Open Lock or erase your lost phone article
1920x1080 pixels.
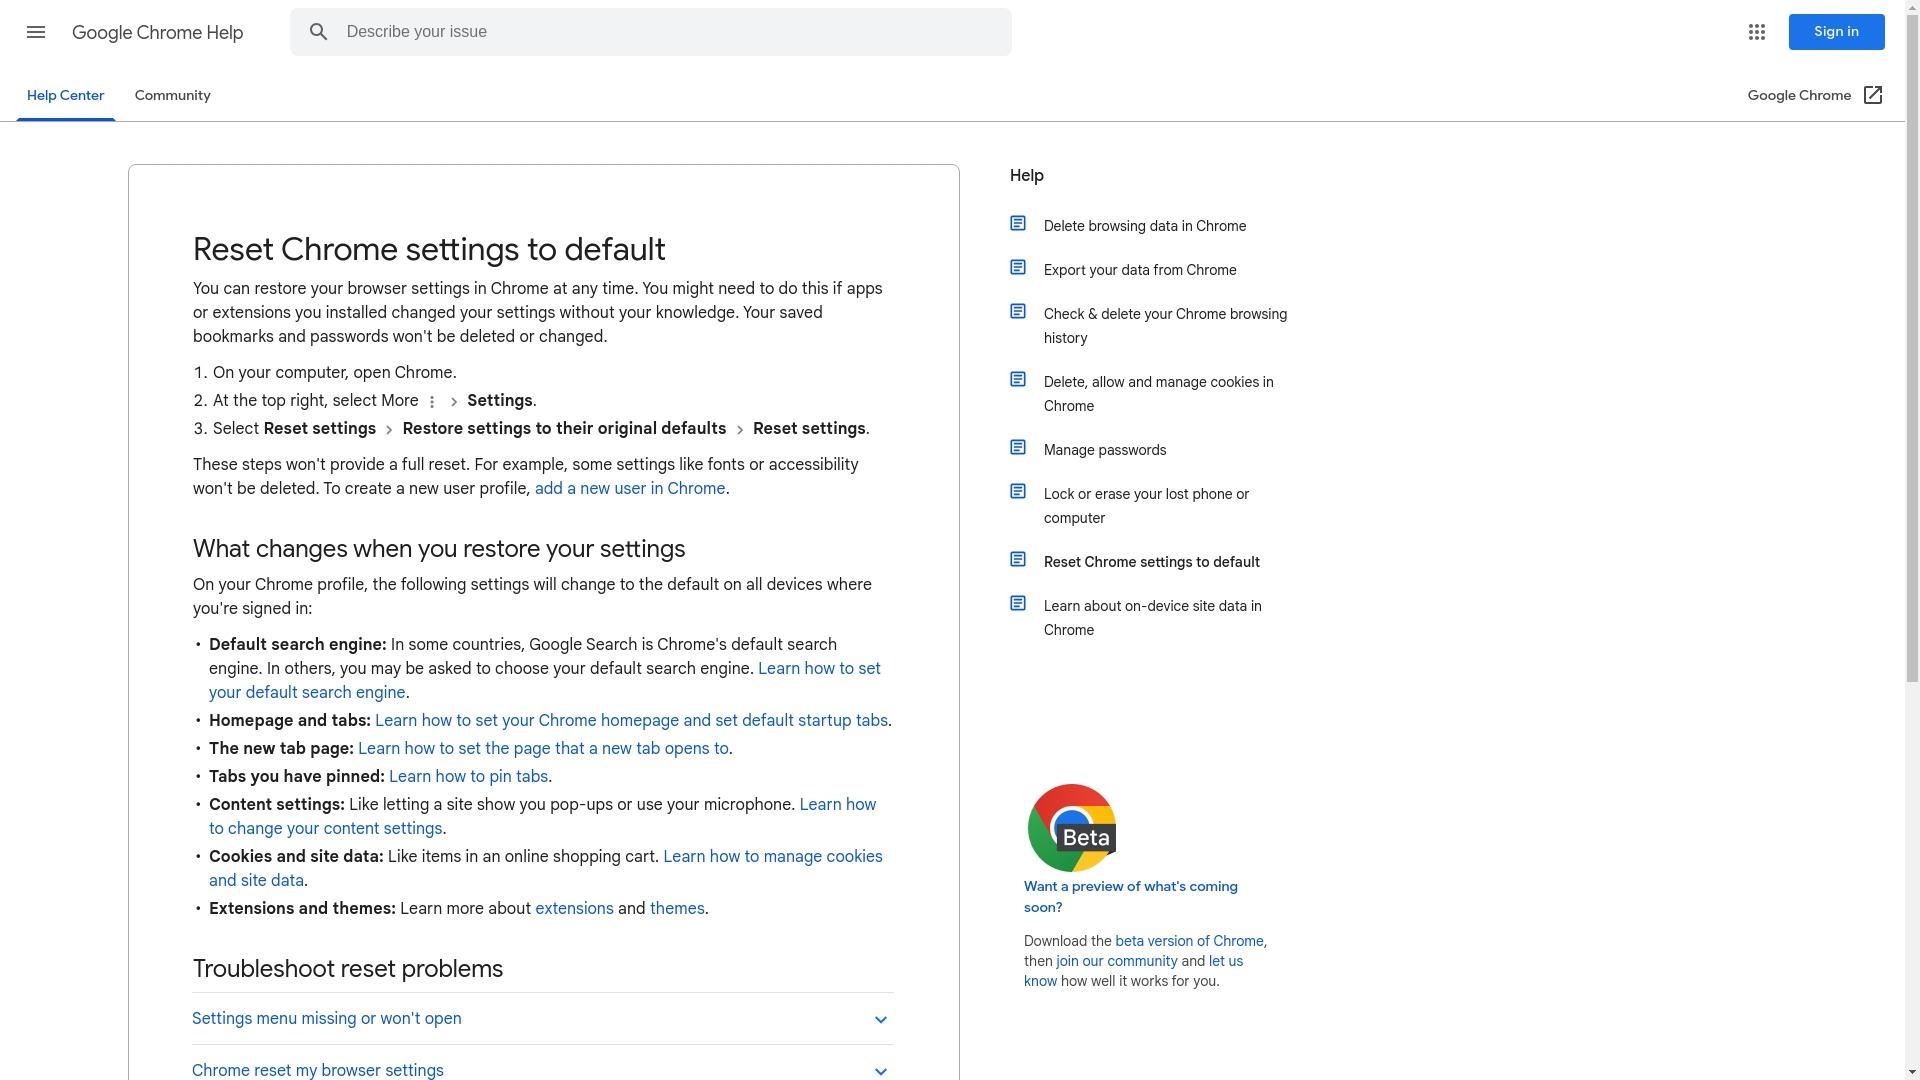tap(1146, 506)
